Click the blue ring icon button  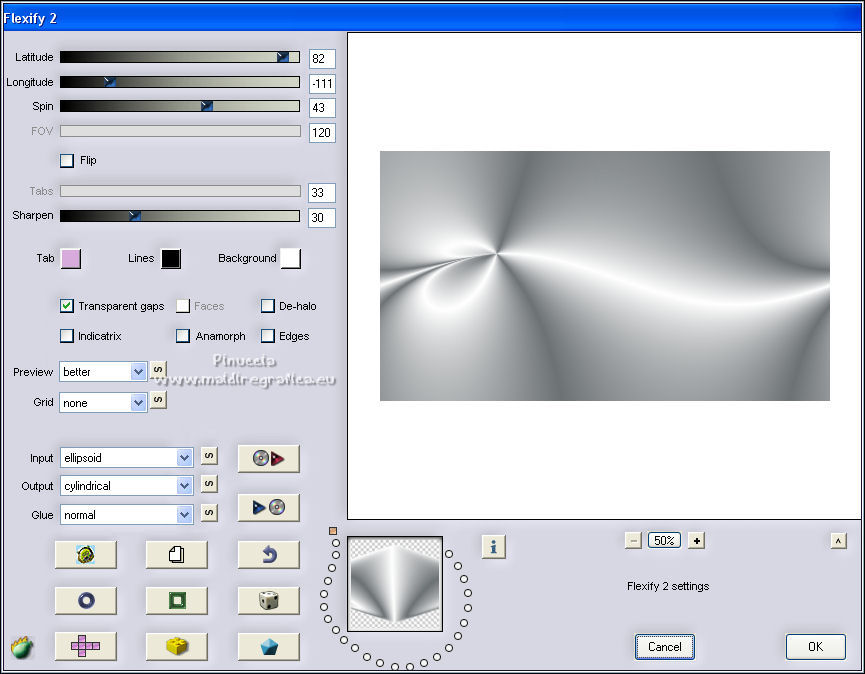pos(86,600)
